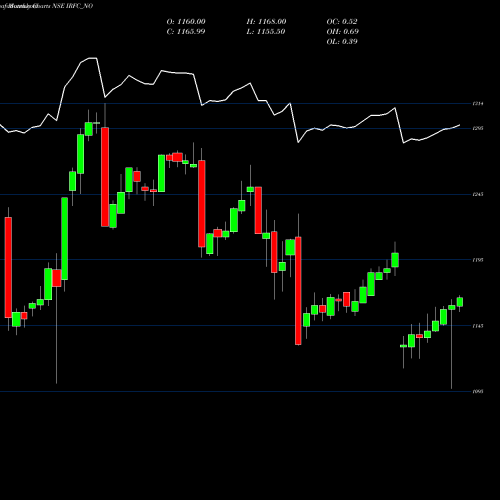This screenshot has width=500, height=500.
Task: Click the 'OC: 0.52' value
Action: point(342,22)
